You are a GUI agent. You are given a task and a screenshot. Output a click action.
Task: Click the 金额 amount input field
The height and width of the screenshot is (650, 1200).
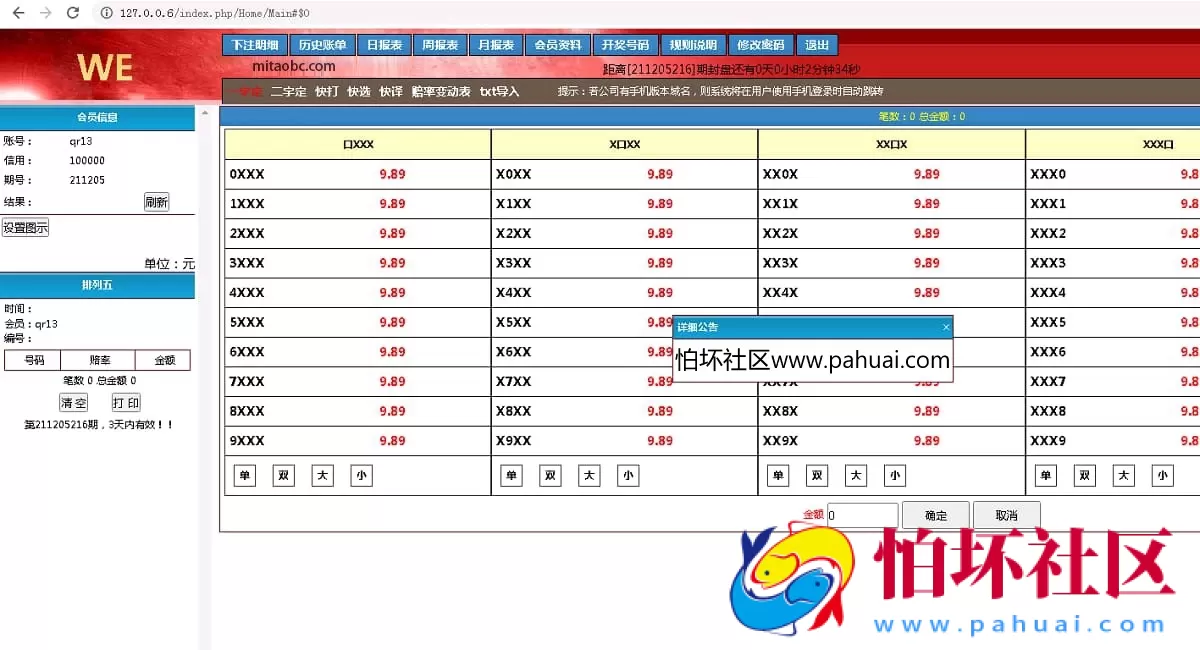[862, 516]
